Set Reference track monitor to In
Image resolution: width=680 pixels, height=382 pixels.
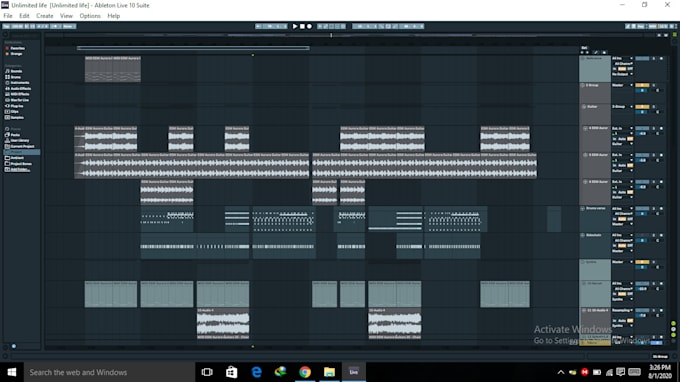click(x=615, y=69)
